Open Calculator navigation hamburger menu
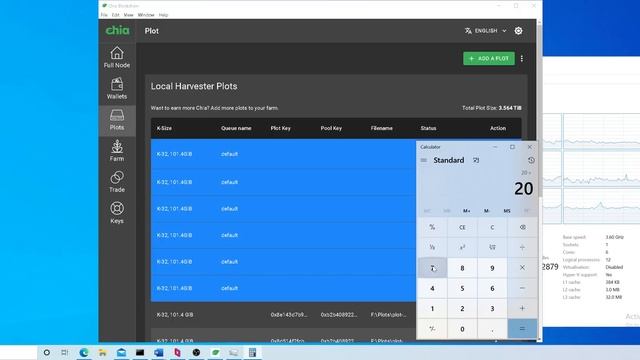Viewport: 640px width, 360px height. (424, 160)
